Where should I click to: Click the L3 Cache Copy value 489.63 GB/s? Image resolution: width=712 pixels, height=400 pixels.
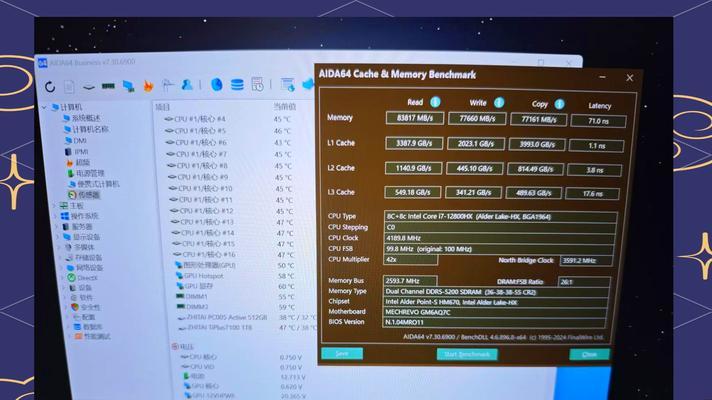click(x=534, y=193)
